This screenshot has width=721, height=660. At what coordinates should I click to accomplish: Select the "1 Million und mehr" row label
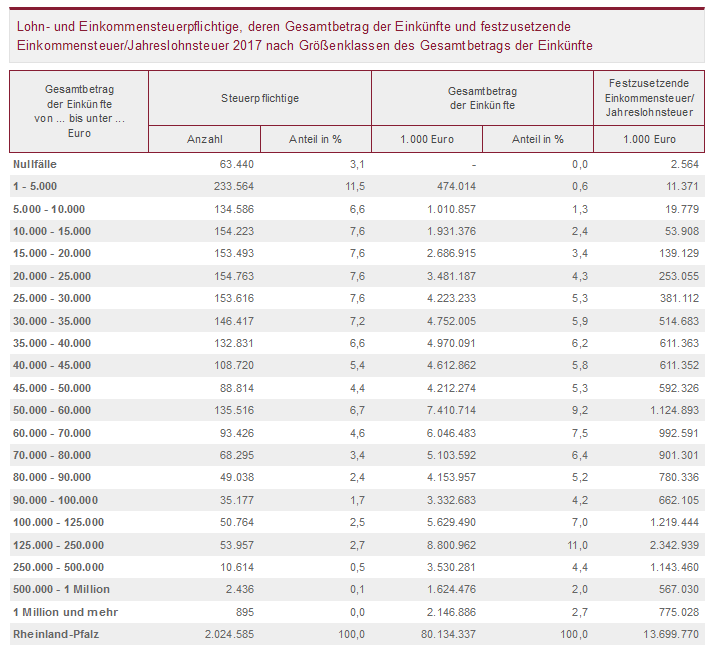tap(57, 611)
